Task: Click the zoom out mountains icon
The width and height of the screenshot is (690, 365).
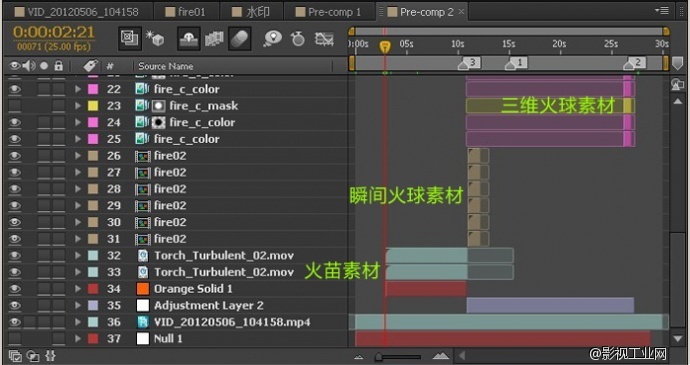Action: tap(359, 357)
